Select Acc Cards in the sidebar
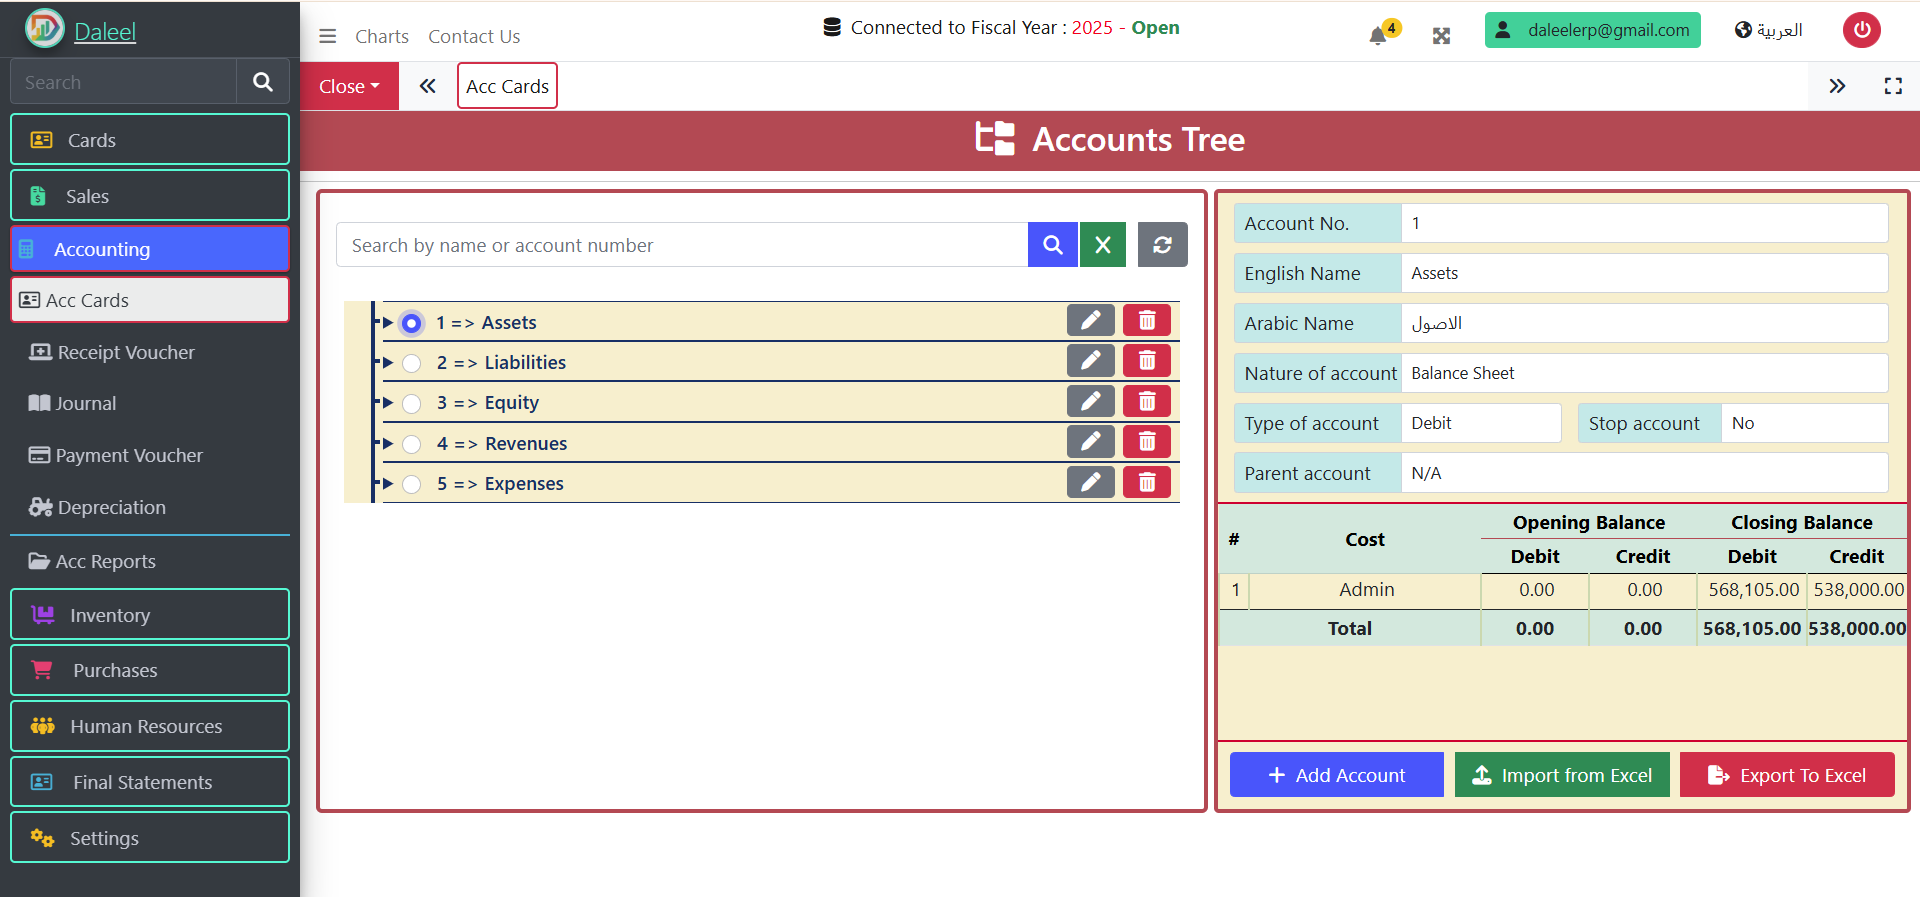Viewport: 1920px width, 897px height. click(x=150, y=300)
